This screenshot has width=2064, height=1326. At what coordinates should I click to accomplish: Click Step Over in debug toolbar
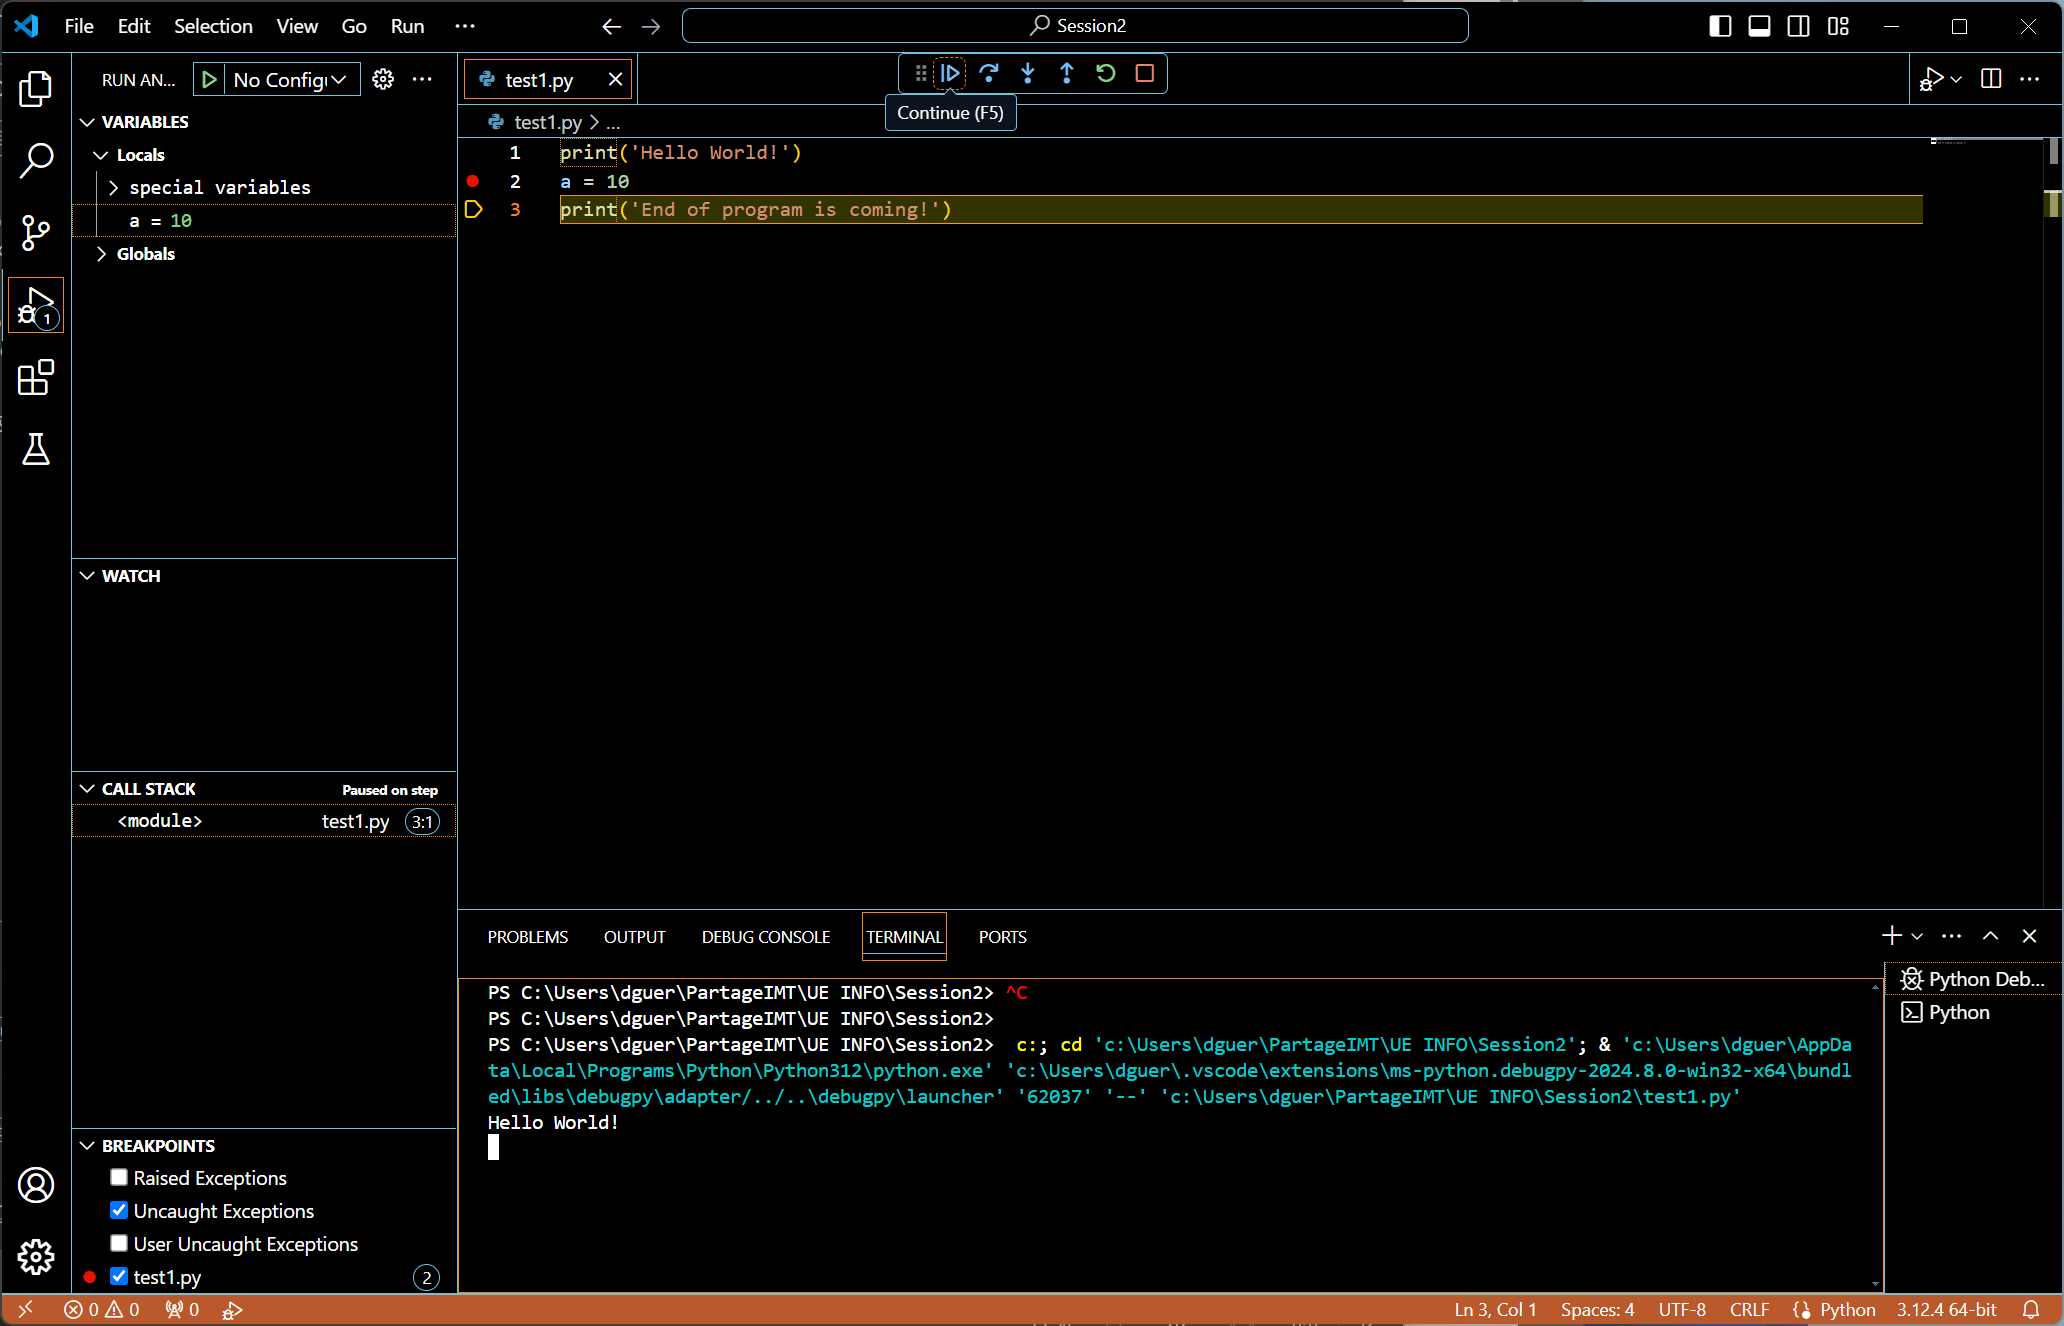pyautogui.click(x=989, y=73)
